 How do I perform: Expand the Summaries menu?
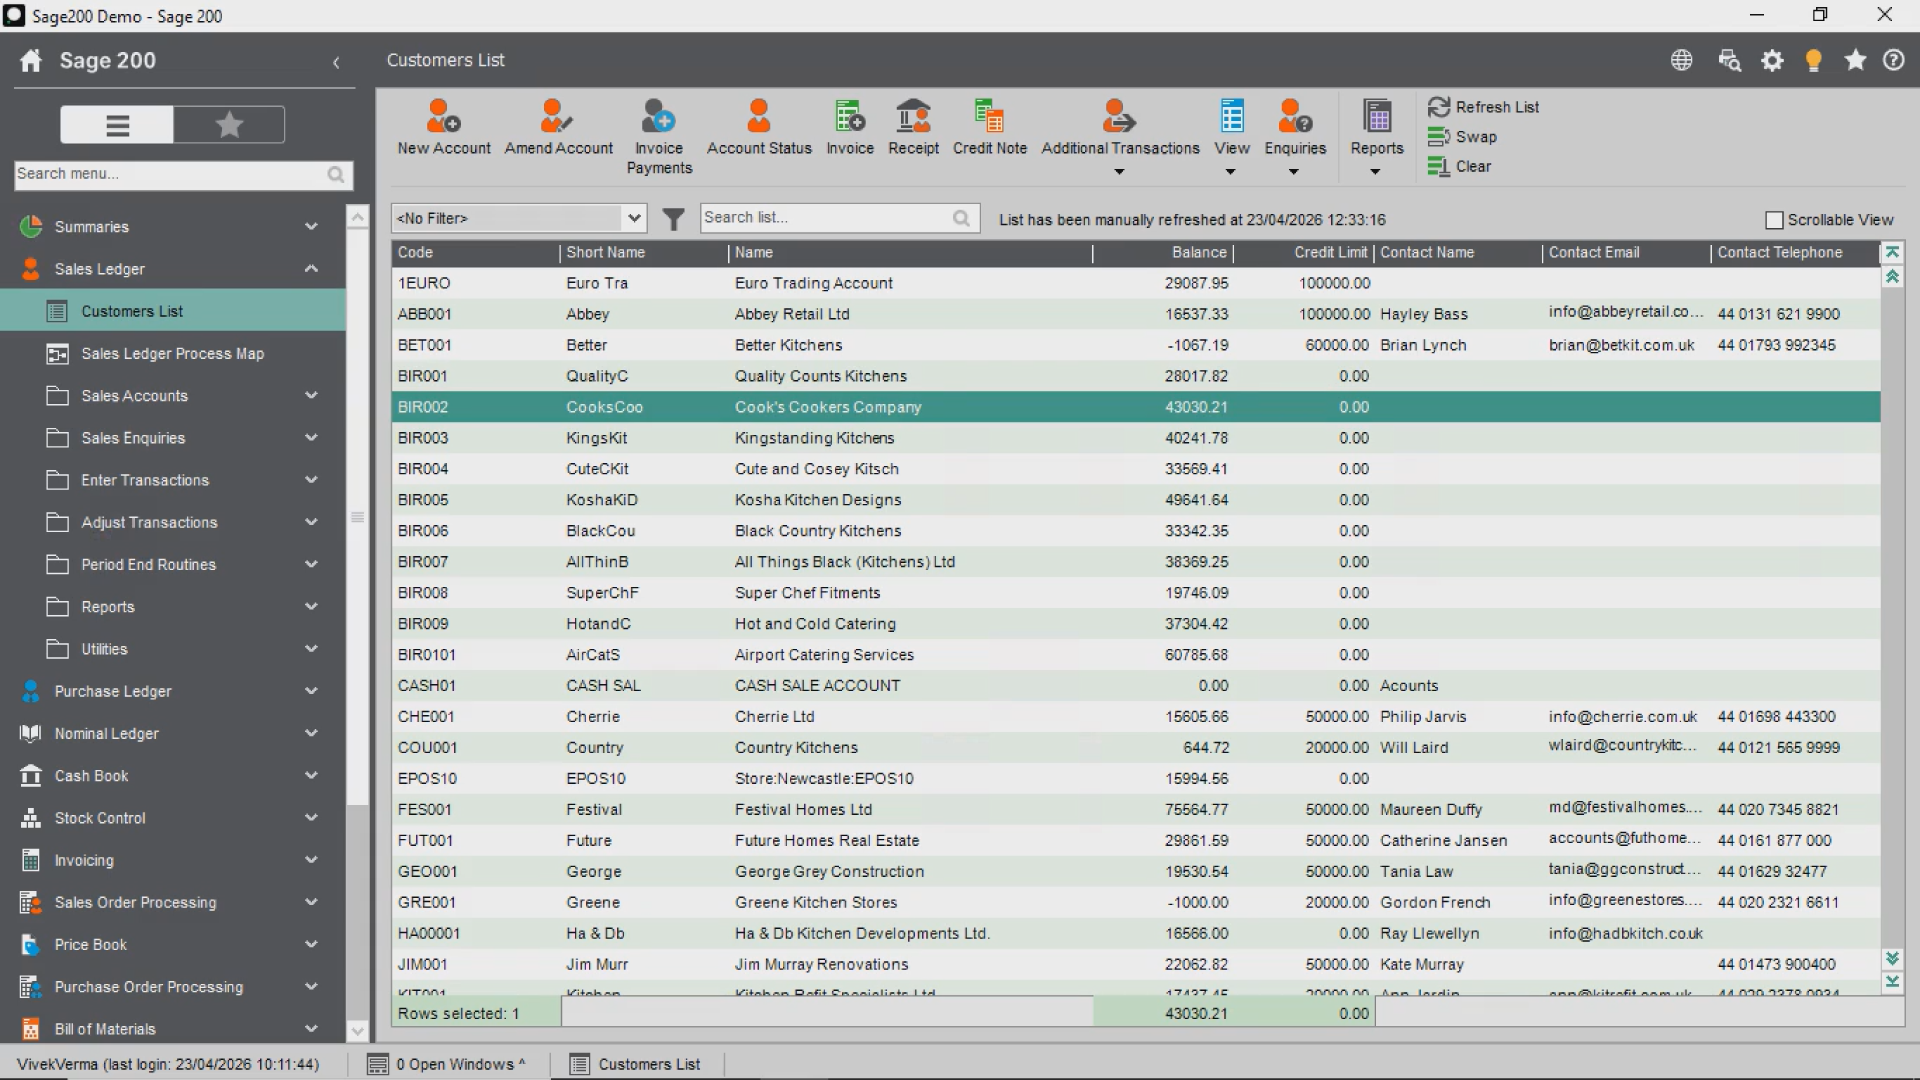tap(173, 227)
